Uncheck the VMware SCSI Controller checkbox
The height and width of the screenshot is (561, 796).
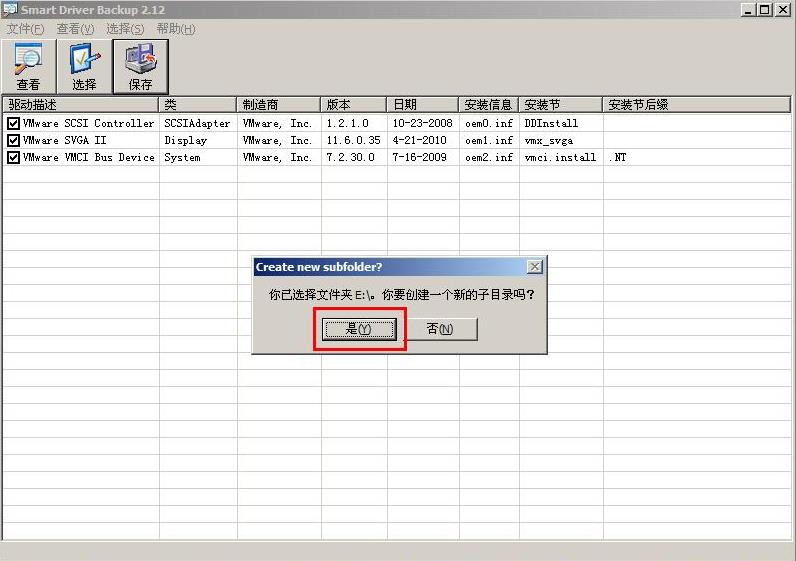coord(13,123)
